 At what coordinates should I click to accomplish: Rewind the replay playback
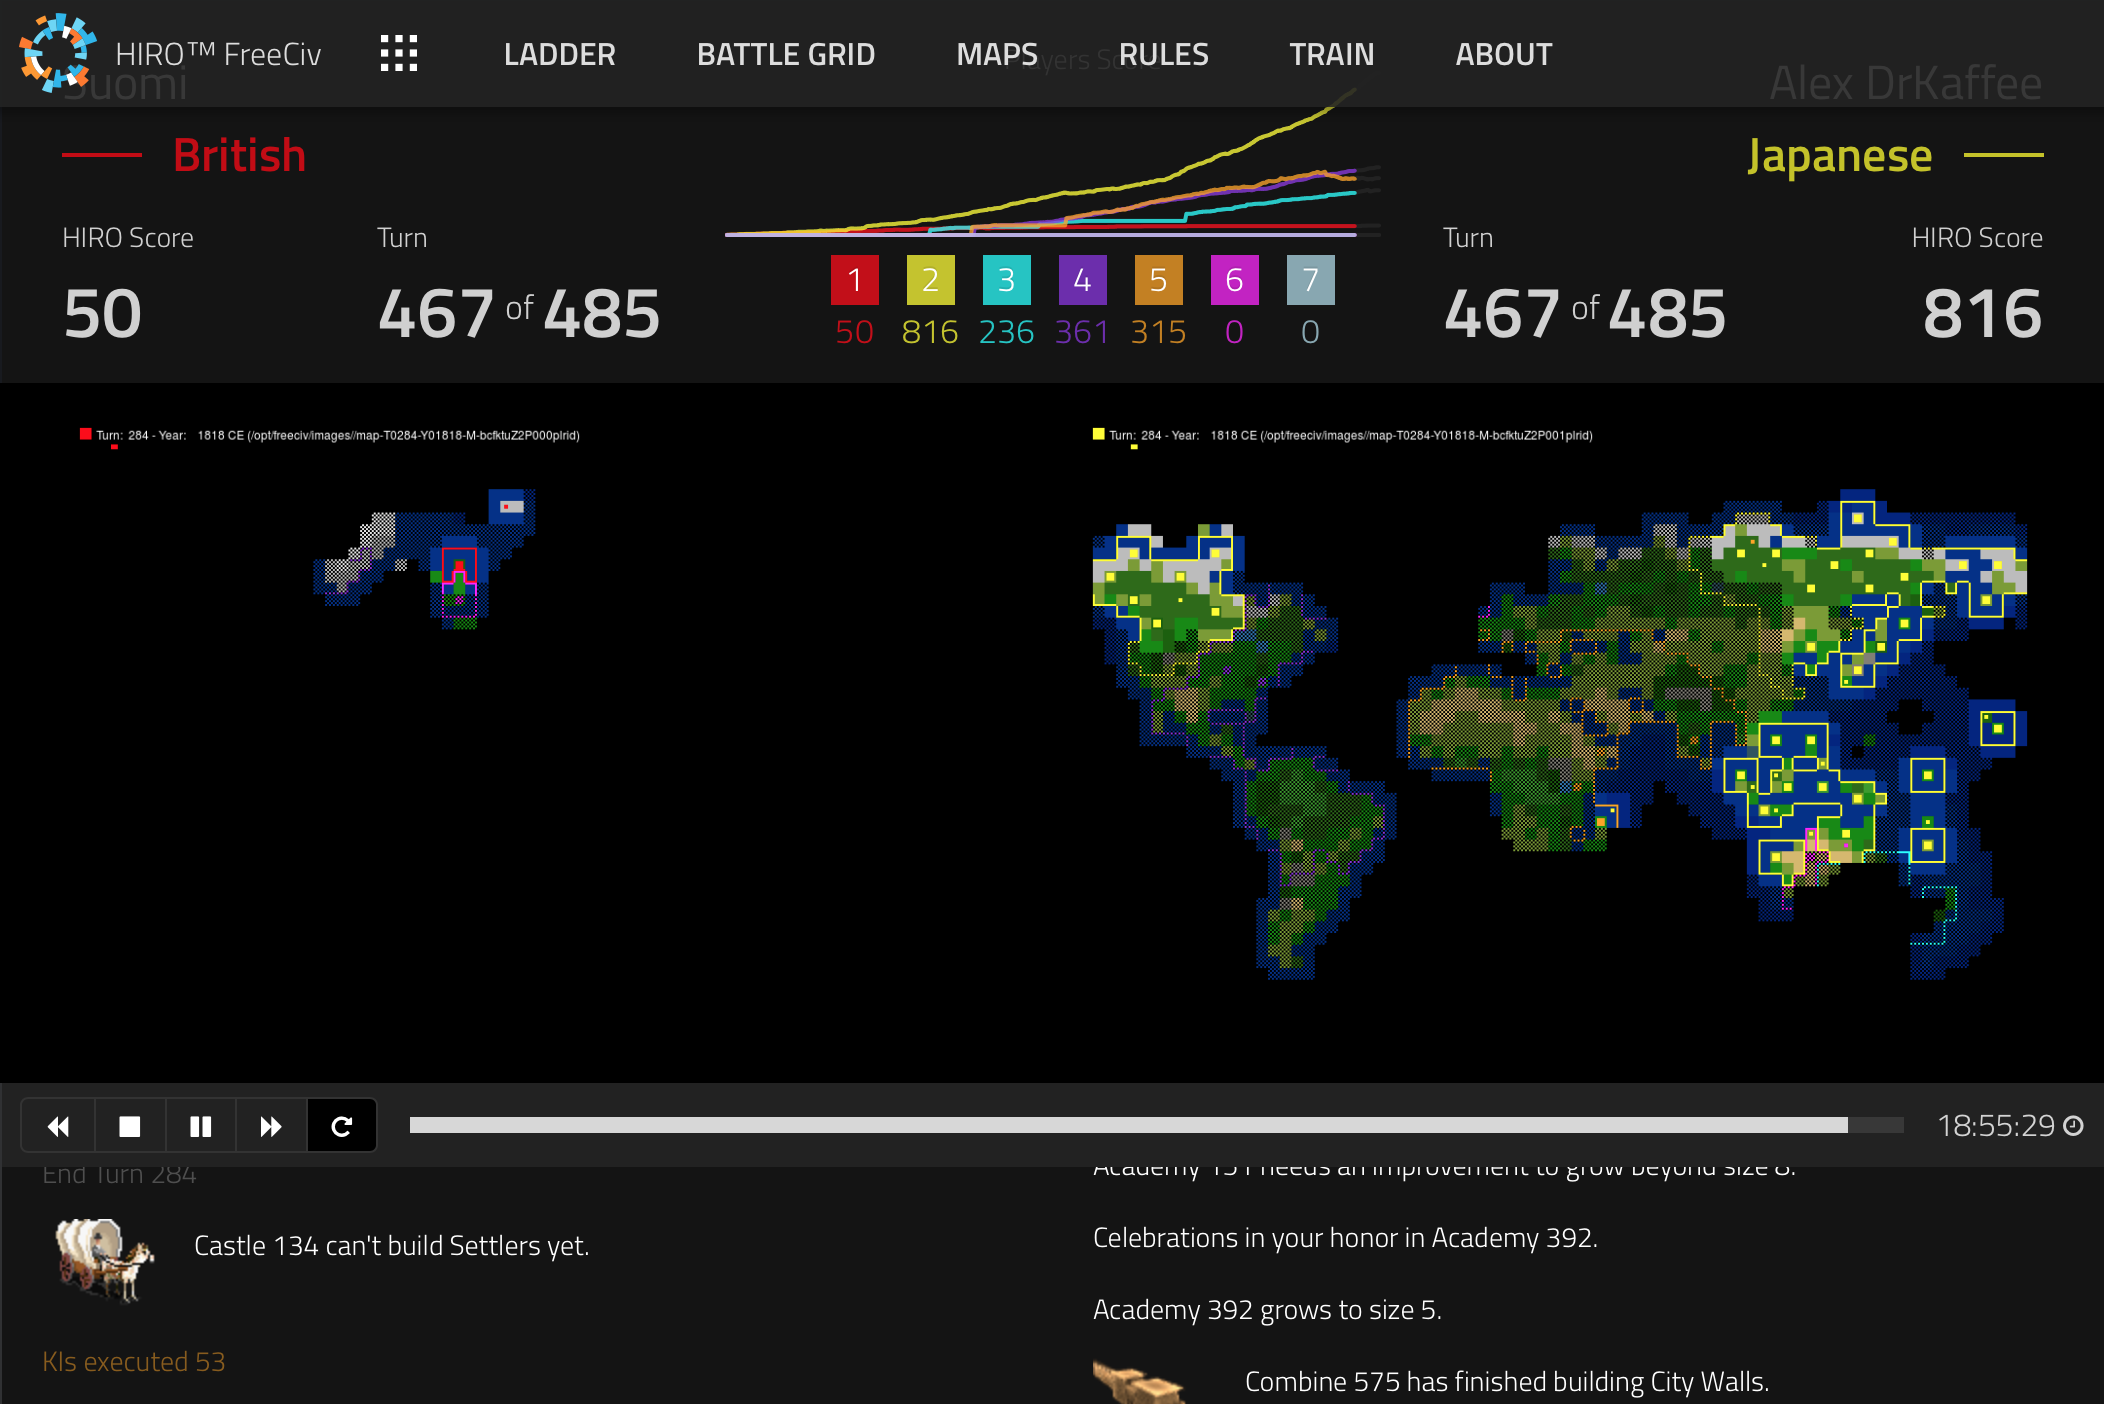click(58, 1126)
